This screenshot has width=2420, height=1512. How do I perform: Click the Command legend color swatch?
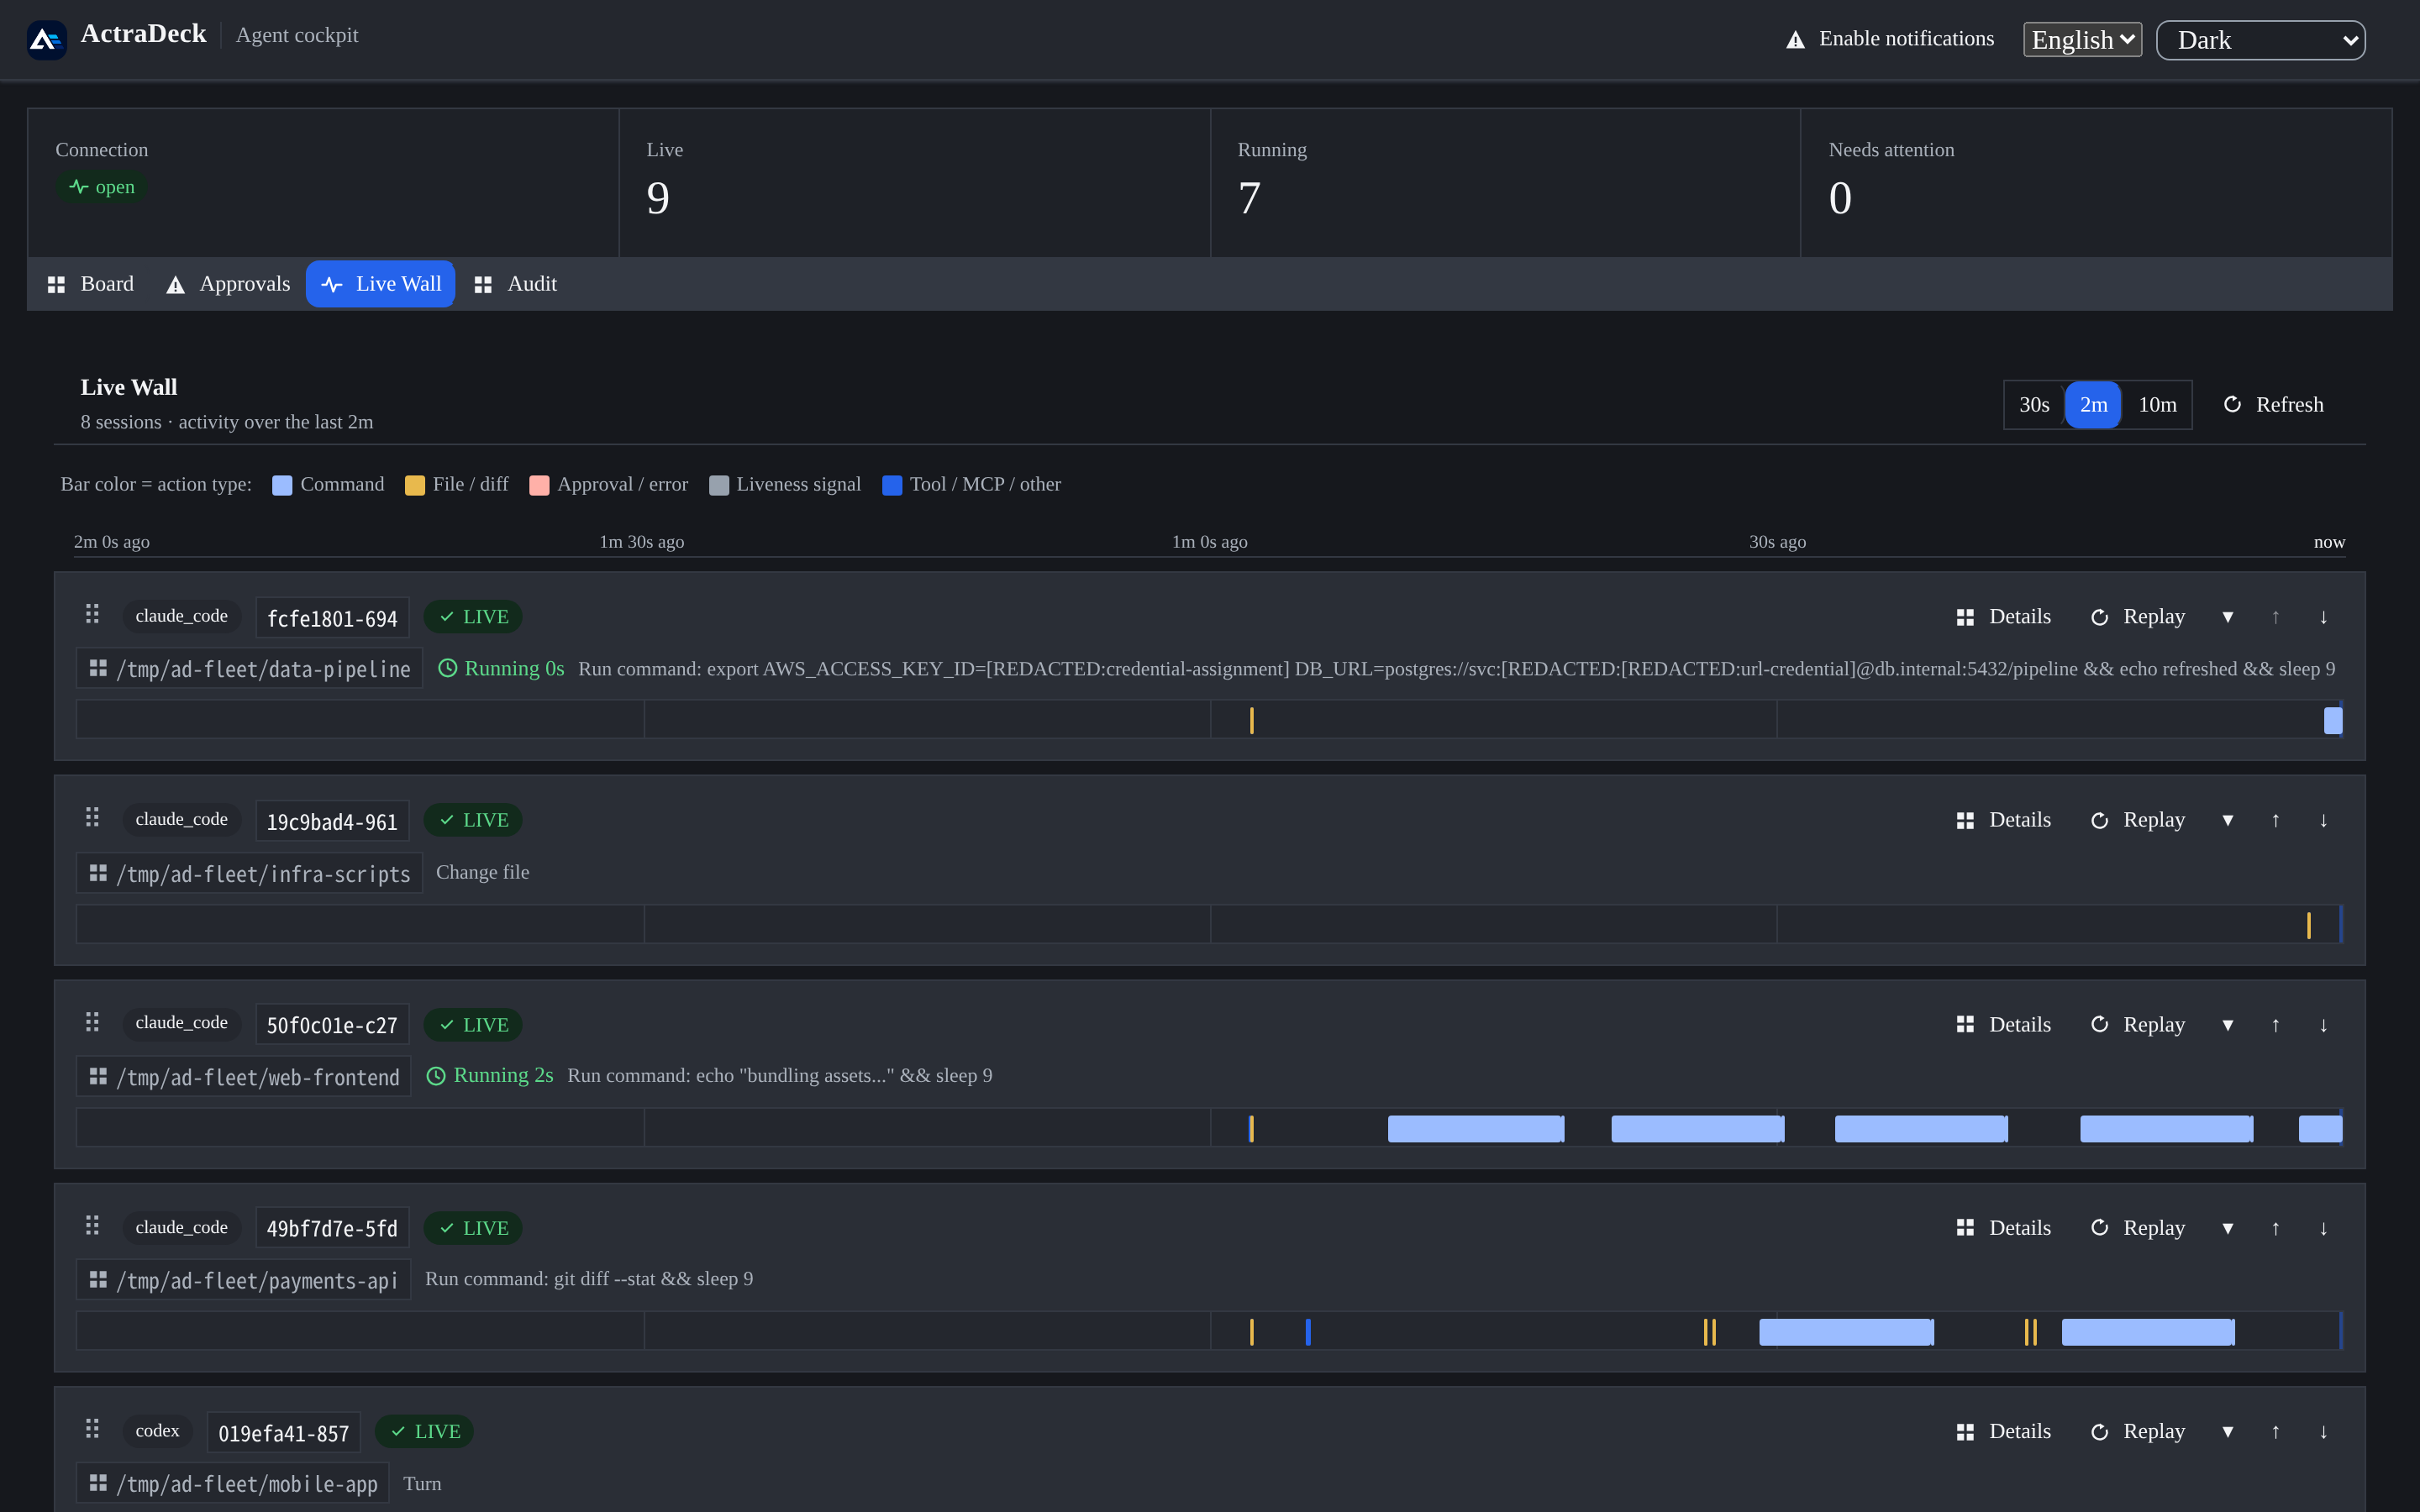point(282,485)
